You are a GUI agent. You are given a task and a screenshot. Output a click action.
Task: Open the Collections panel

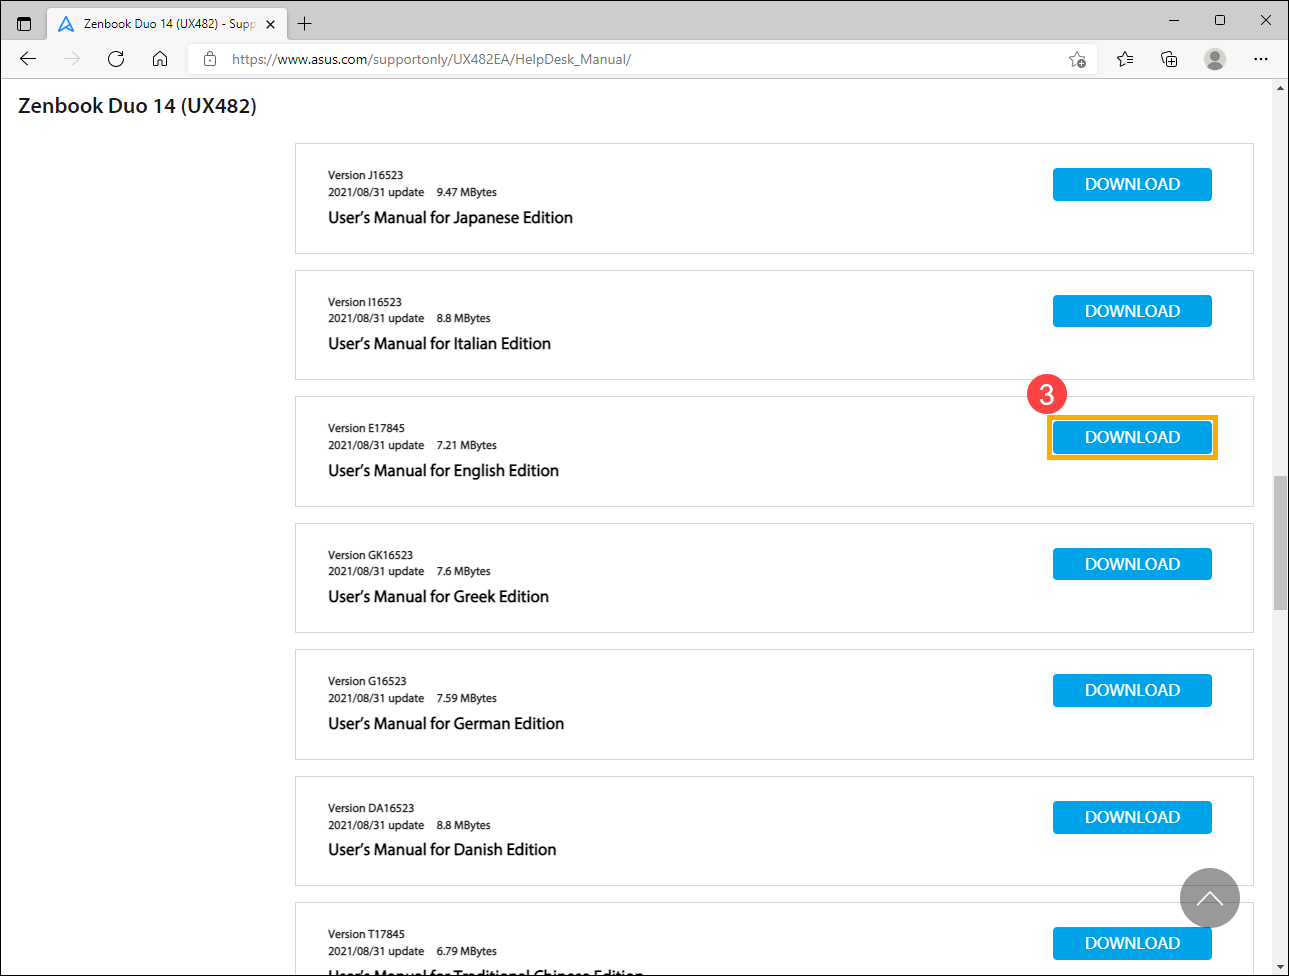click(x=1169, y=59)
